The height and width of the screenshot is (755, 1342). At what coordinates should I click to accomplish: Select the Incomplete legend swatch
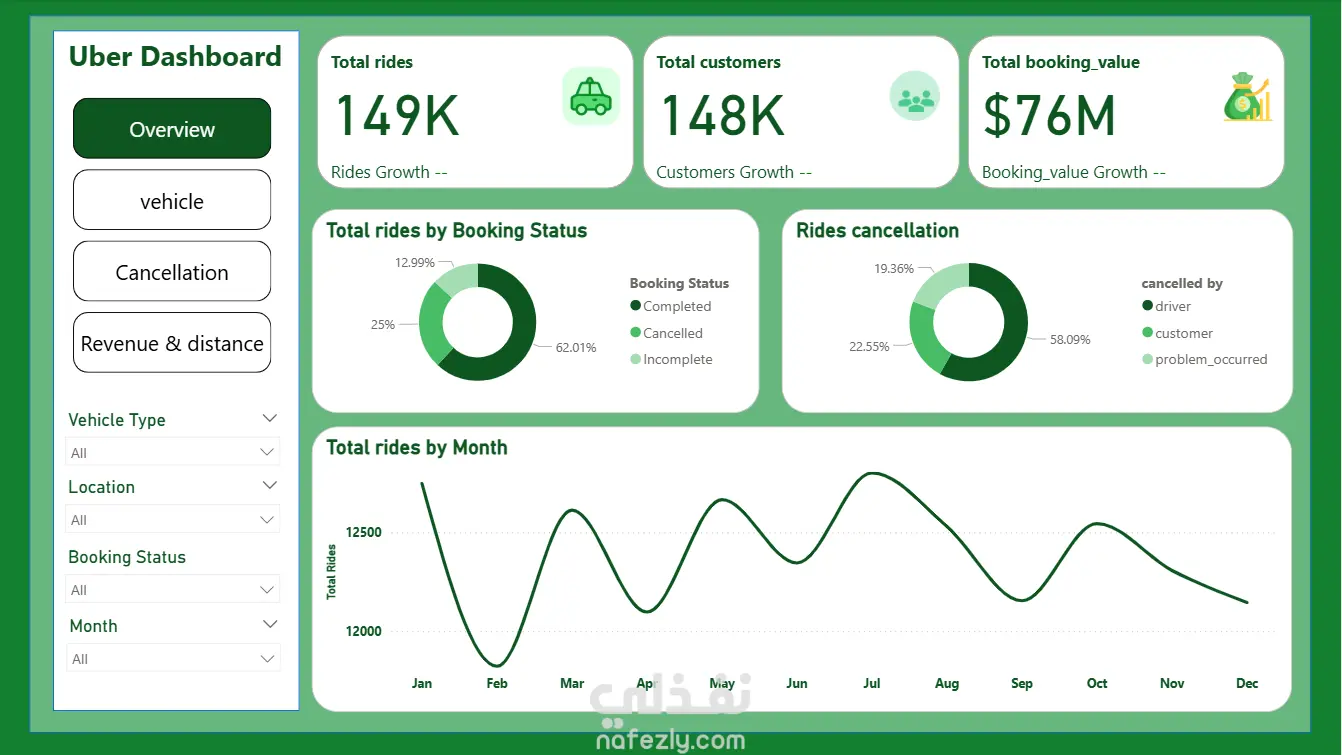(635, 359)
